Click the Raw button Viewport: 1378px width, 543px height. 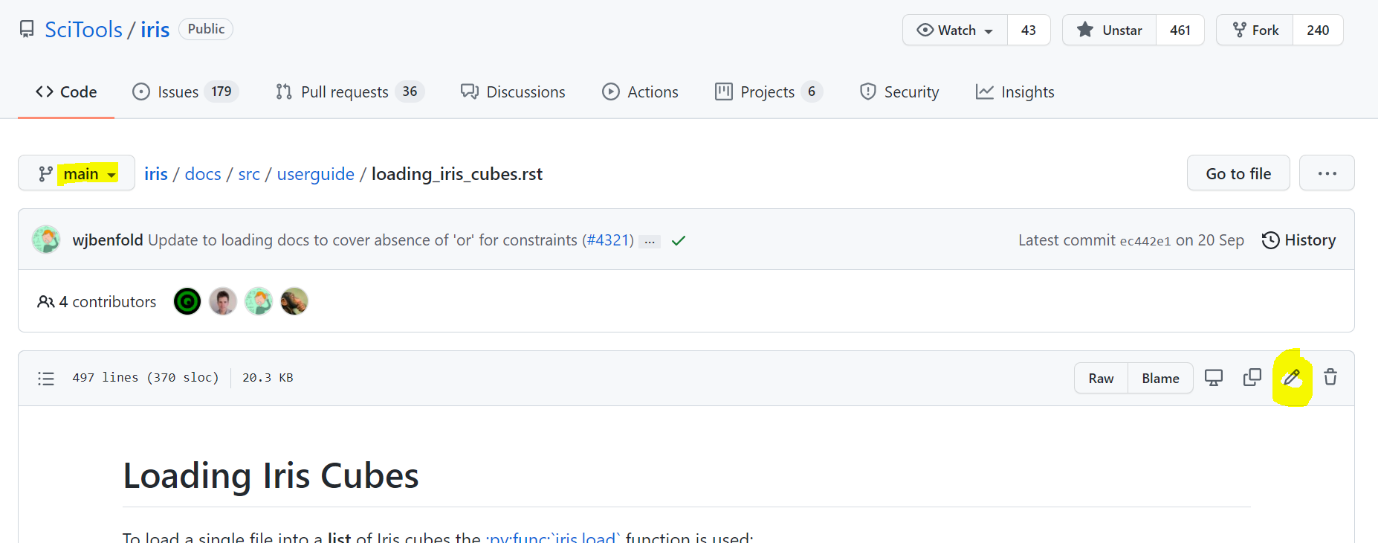[x=1101, y=378]
